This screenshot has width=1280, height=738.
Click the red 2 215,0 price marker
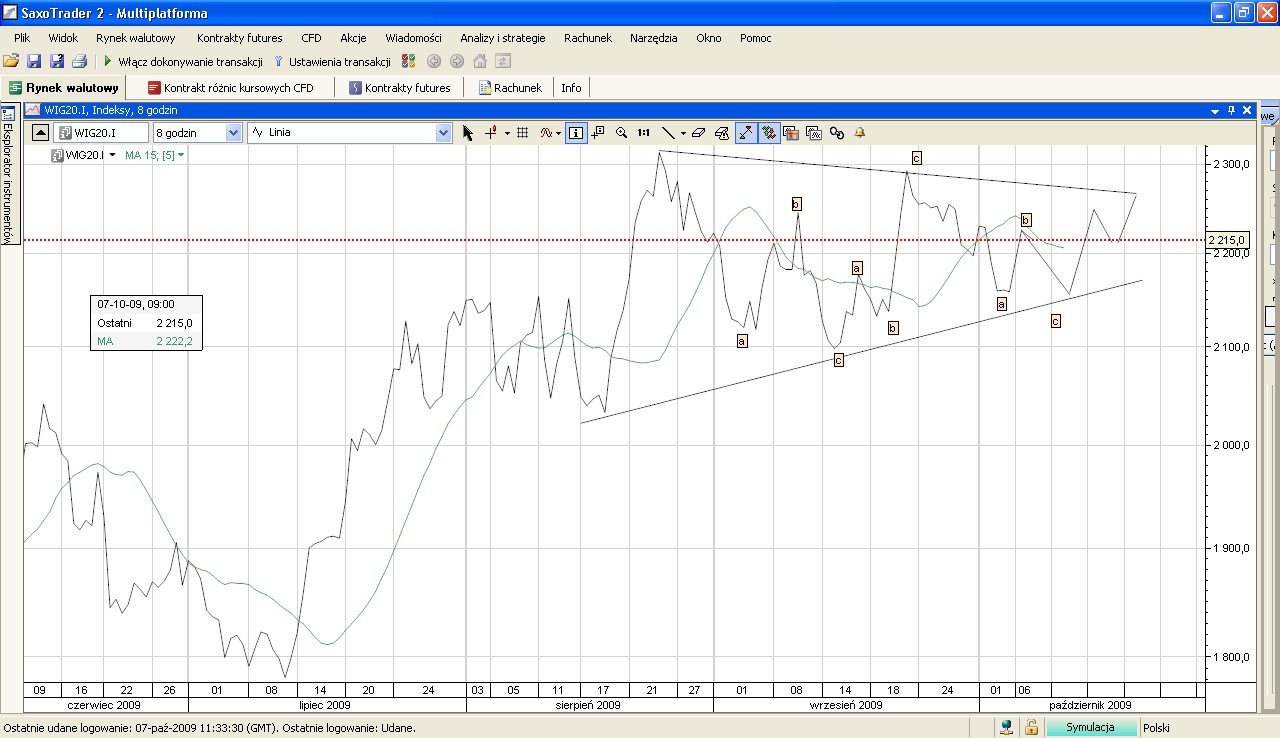(x=1227, y=240)
